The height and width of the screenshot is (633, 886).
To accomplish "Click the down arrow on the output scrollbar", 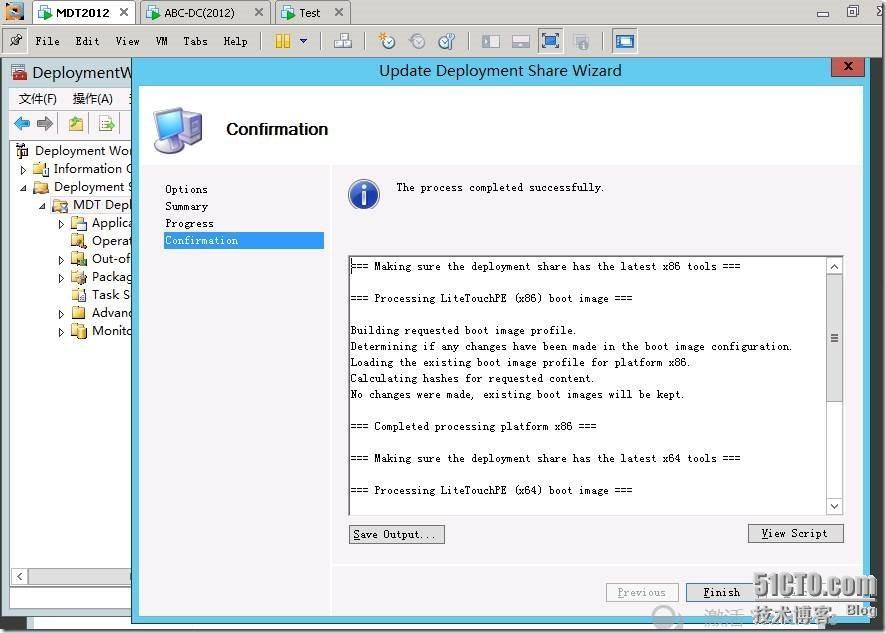I will point(834,506).
